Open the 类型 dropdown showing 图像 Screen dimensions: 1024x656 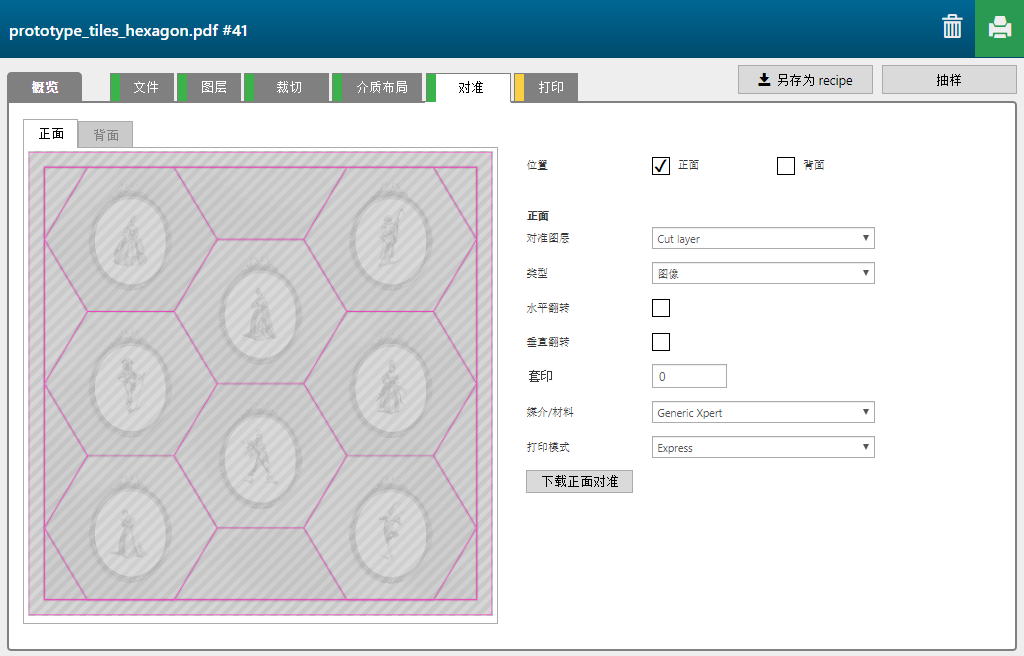(763, 273)
